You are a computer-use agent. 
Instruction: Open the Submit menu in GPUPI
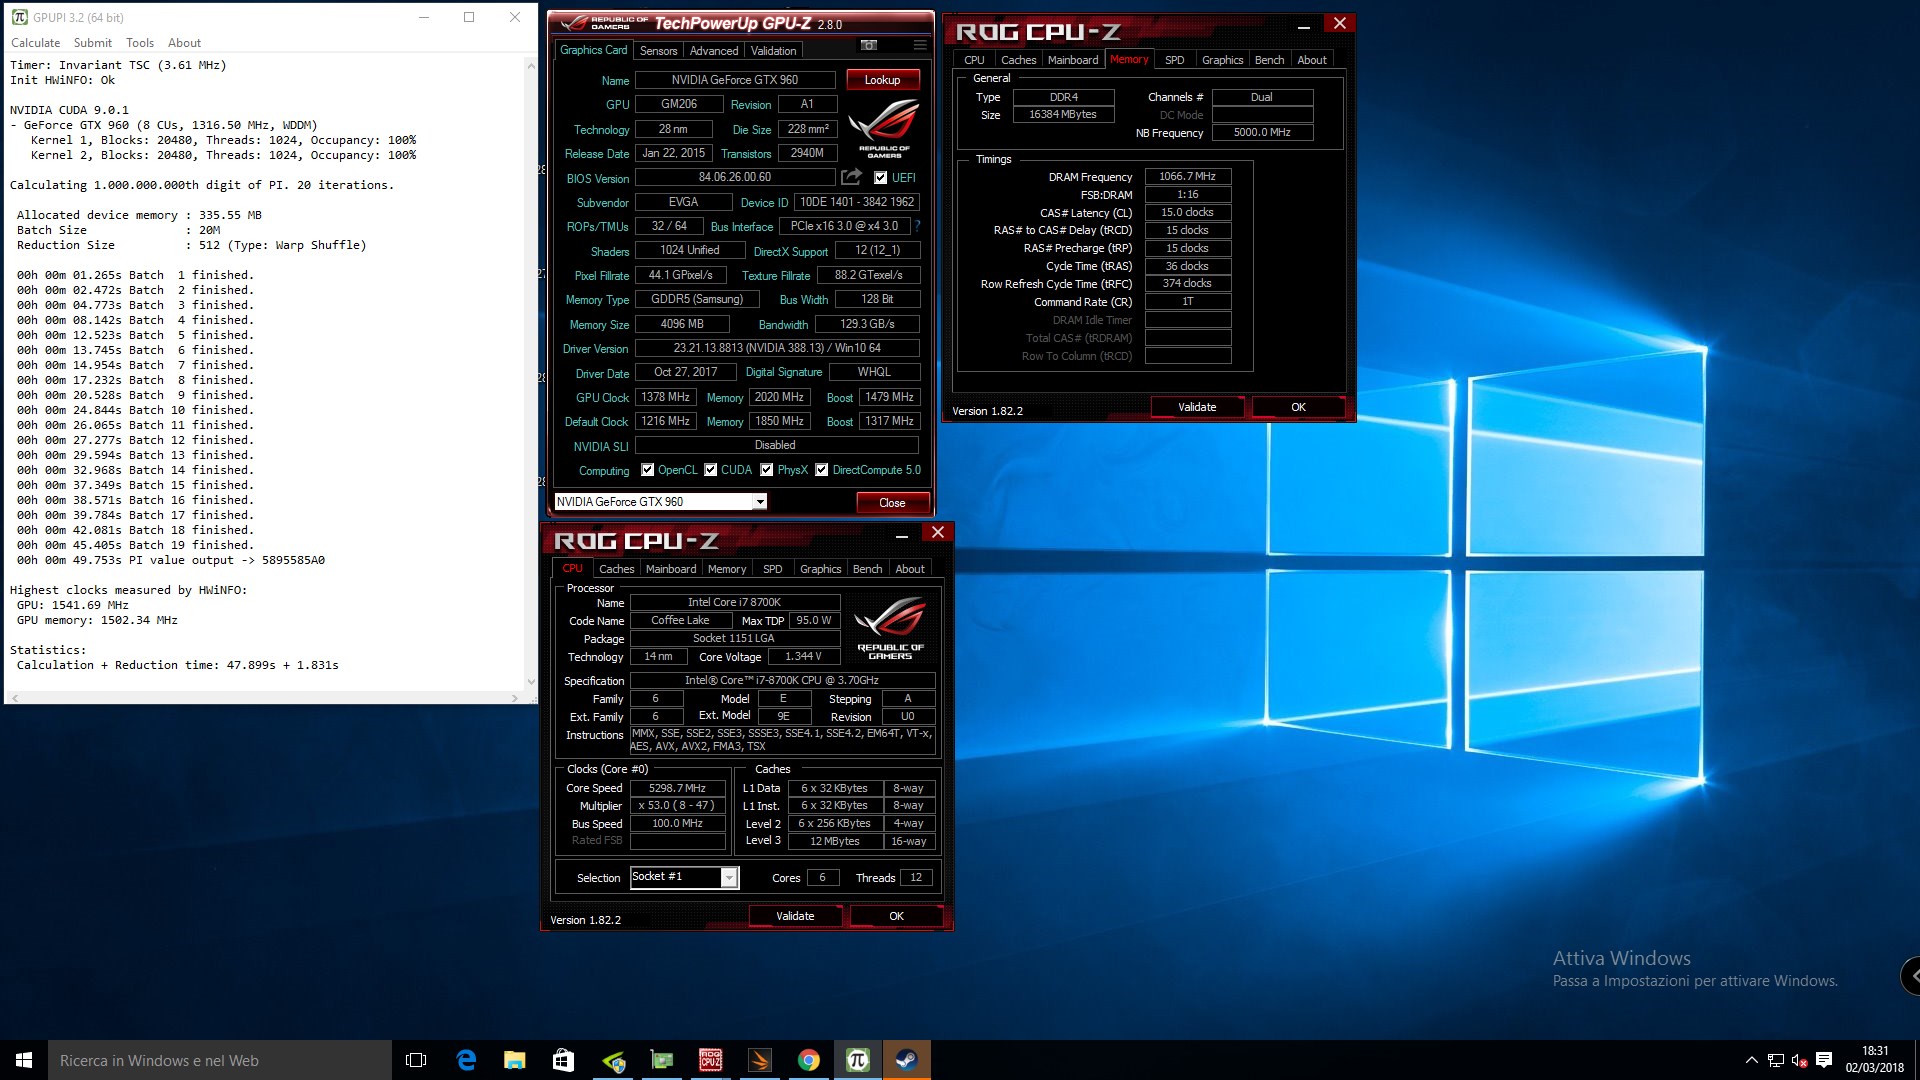tap(92, 43)
